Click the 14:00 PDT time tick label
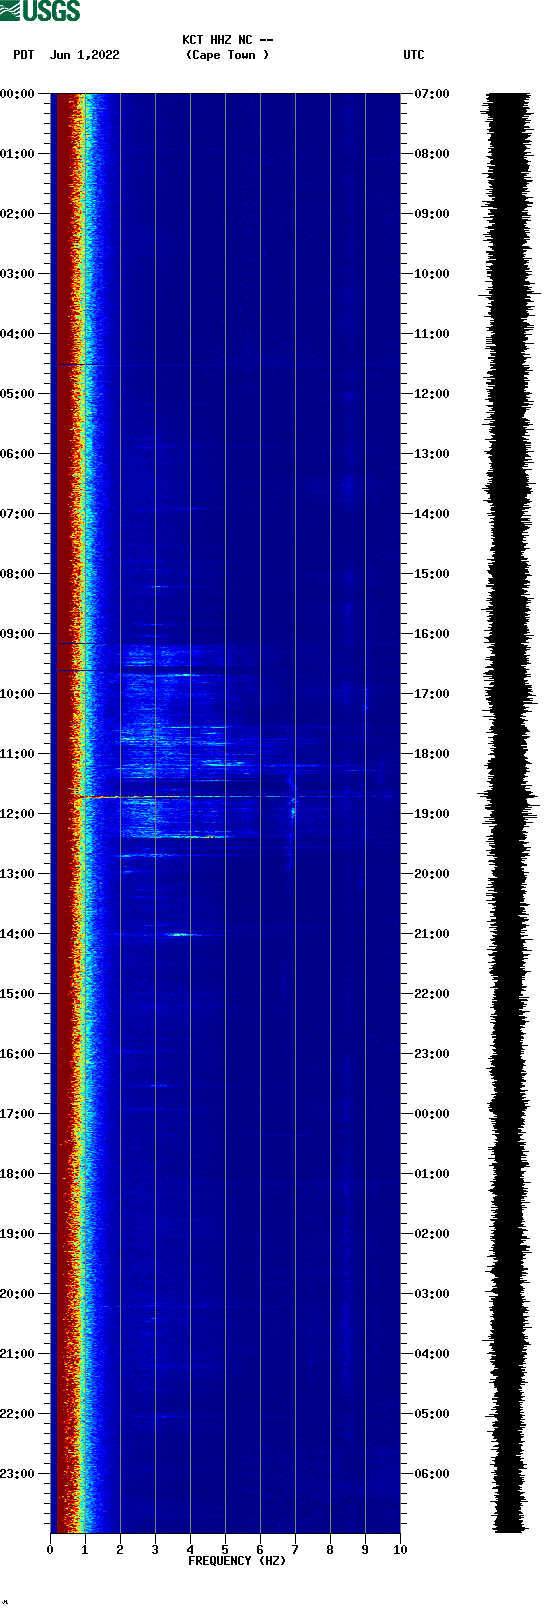This screenshot has height=1613, width=552. click(18, 934)
